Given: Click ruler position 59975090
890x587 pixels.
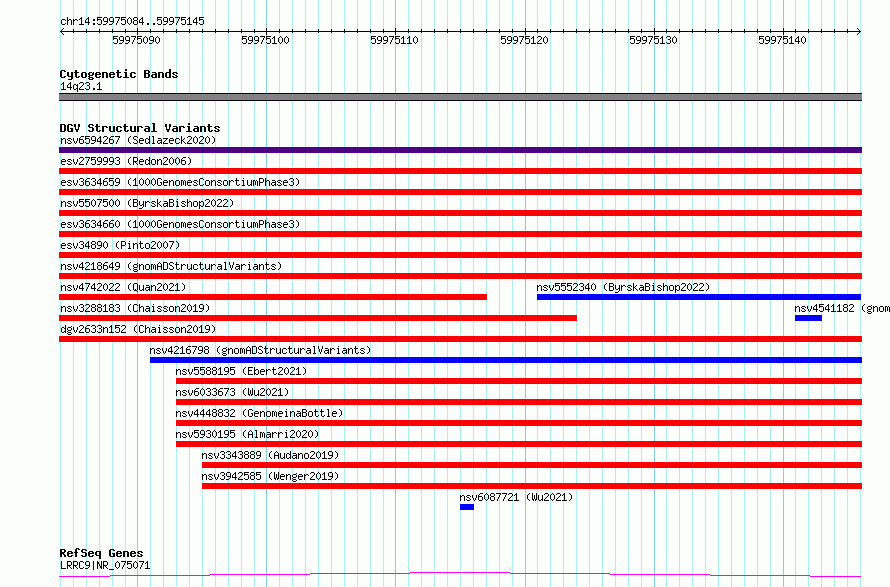Looking at the screenshot, I should (x=136, y=40).
